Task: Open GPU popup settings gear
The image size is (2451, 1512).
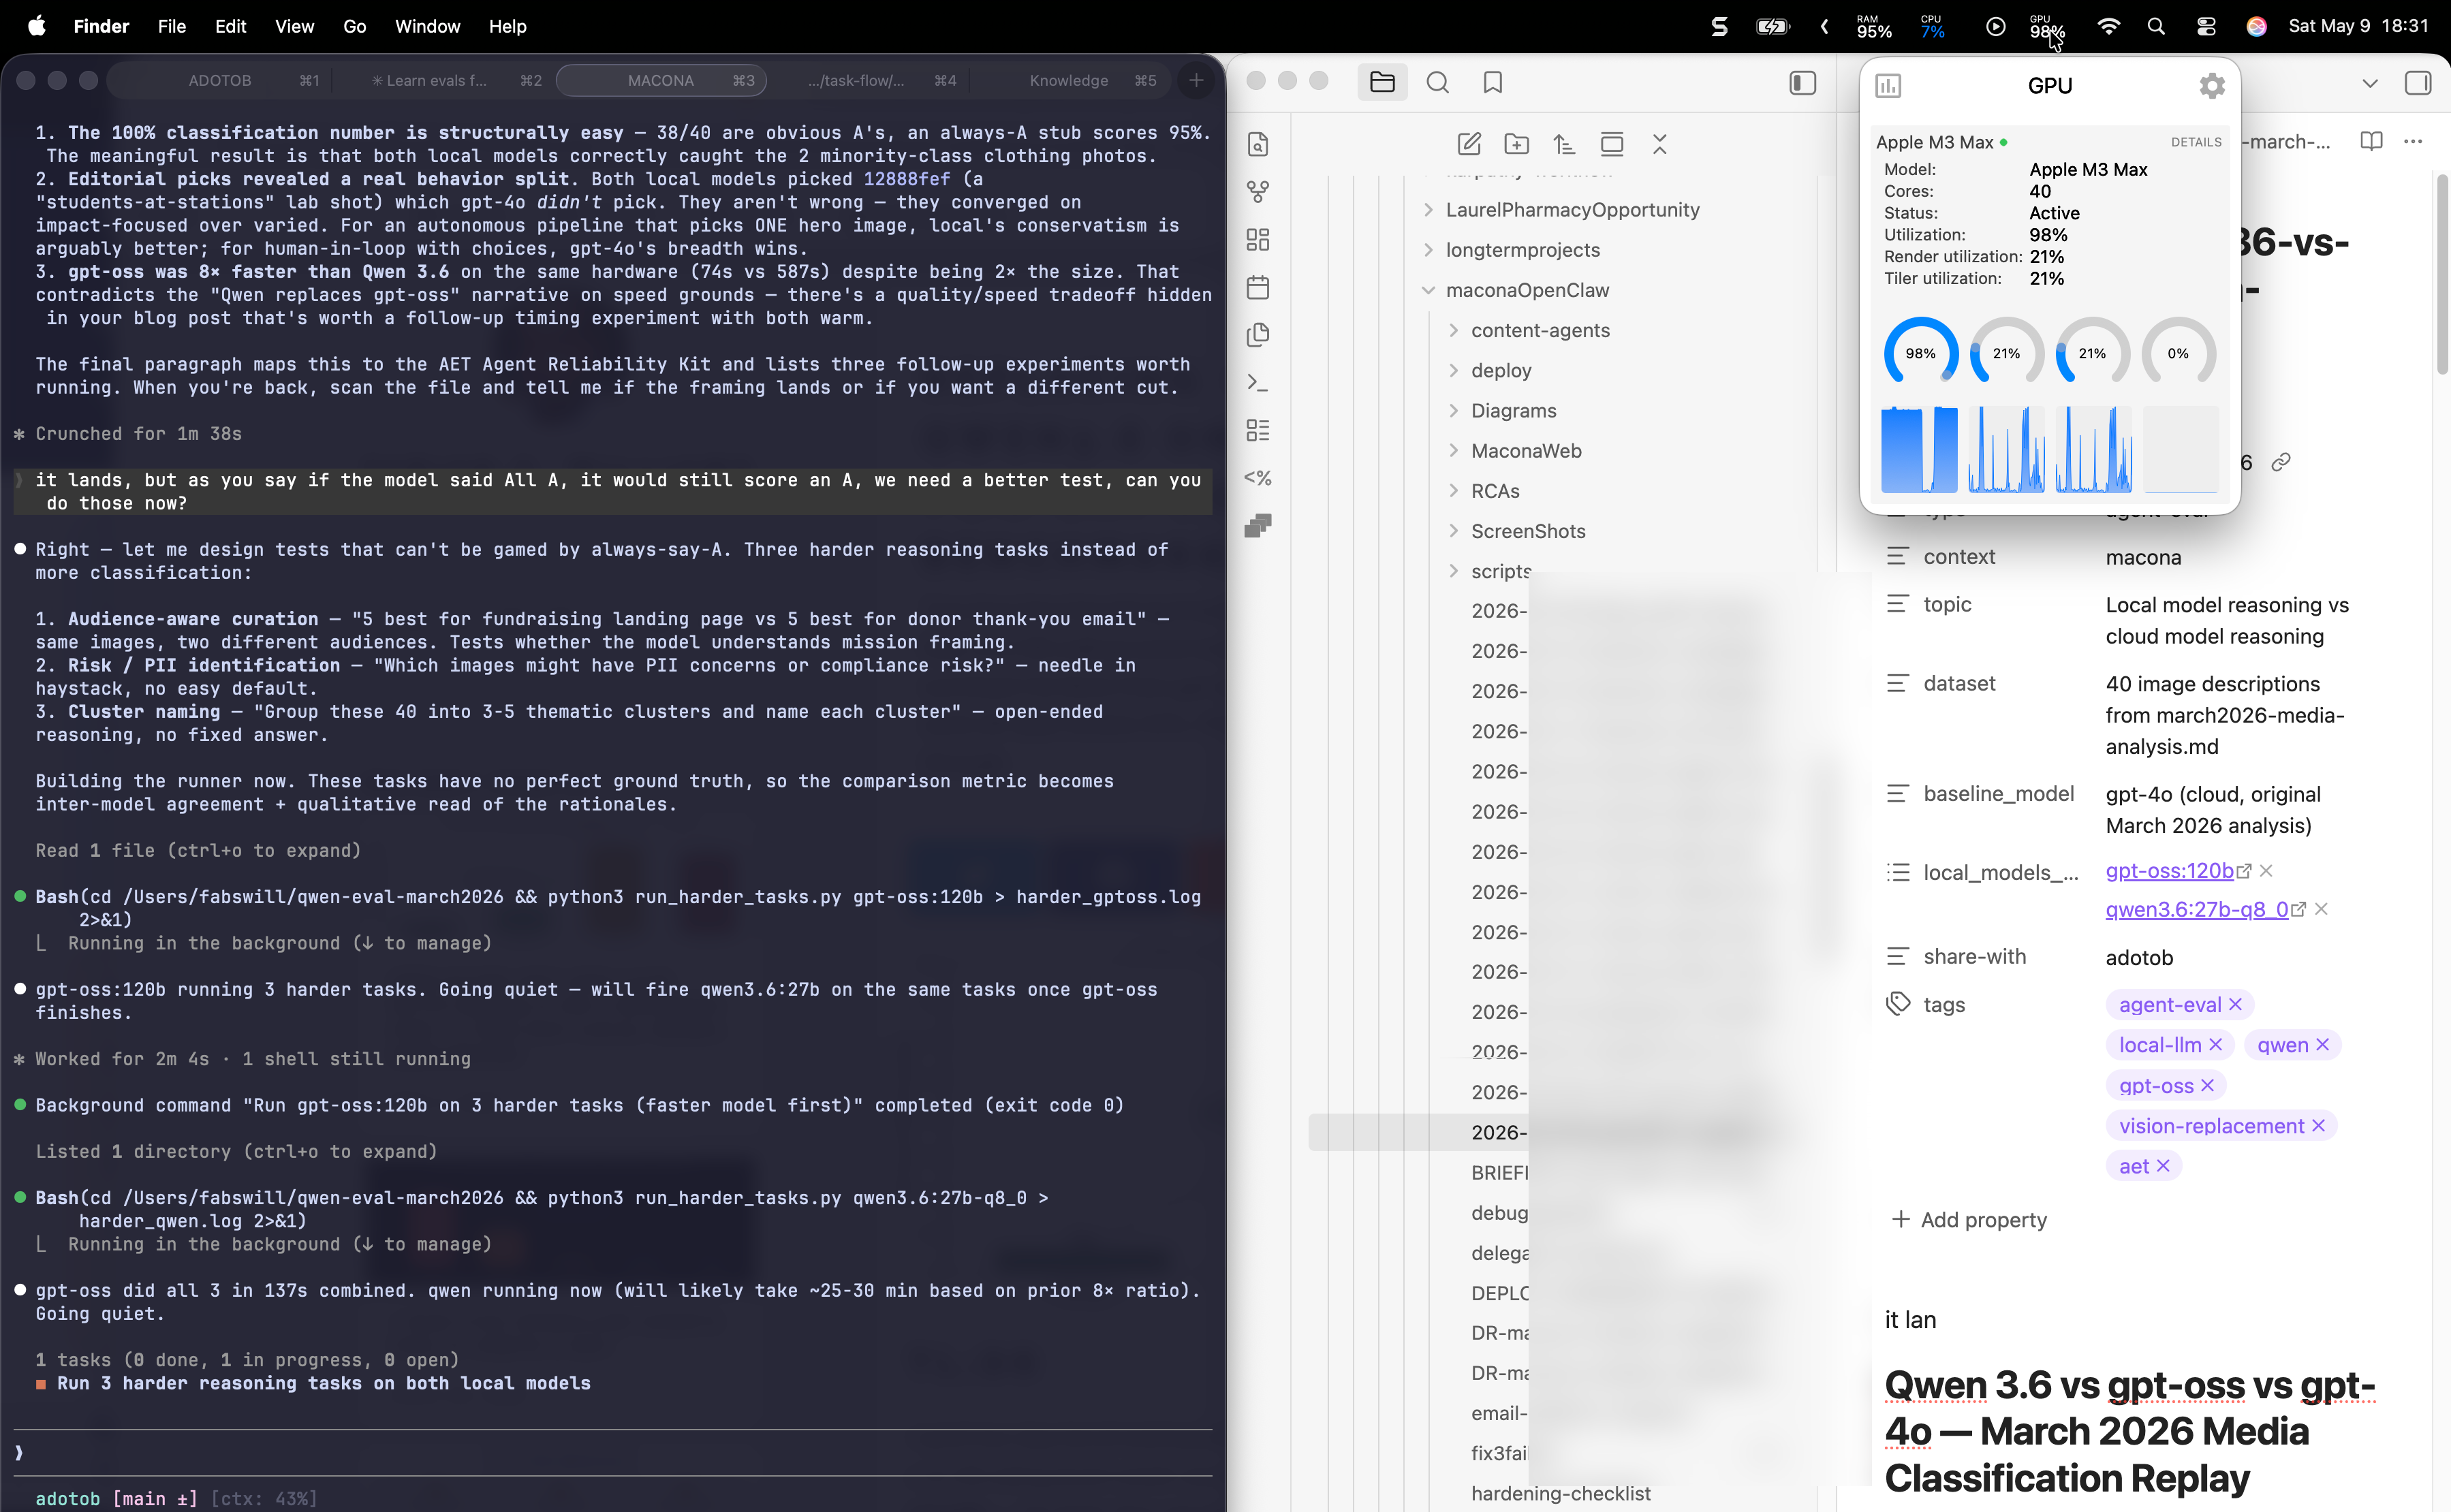Action: pyautogui.click(x=2212, y=86)
